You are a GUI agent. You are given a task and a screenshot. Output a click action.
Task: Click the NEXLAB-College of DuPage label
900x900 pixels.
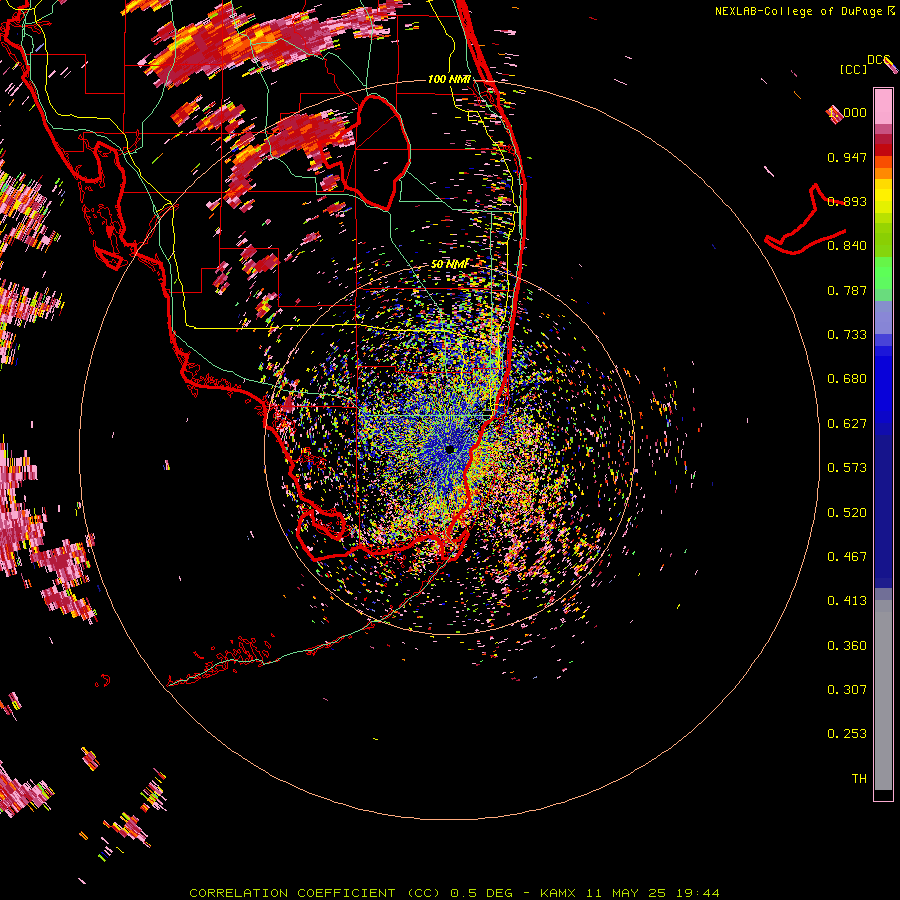tap(800, 11)
